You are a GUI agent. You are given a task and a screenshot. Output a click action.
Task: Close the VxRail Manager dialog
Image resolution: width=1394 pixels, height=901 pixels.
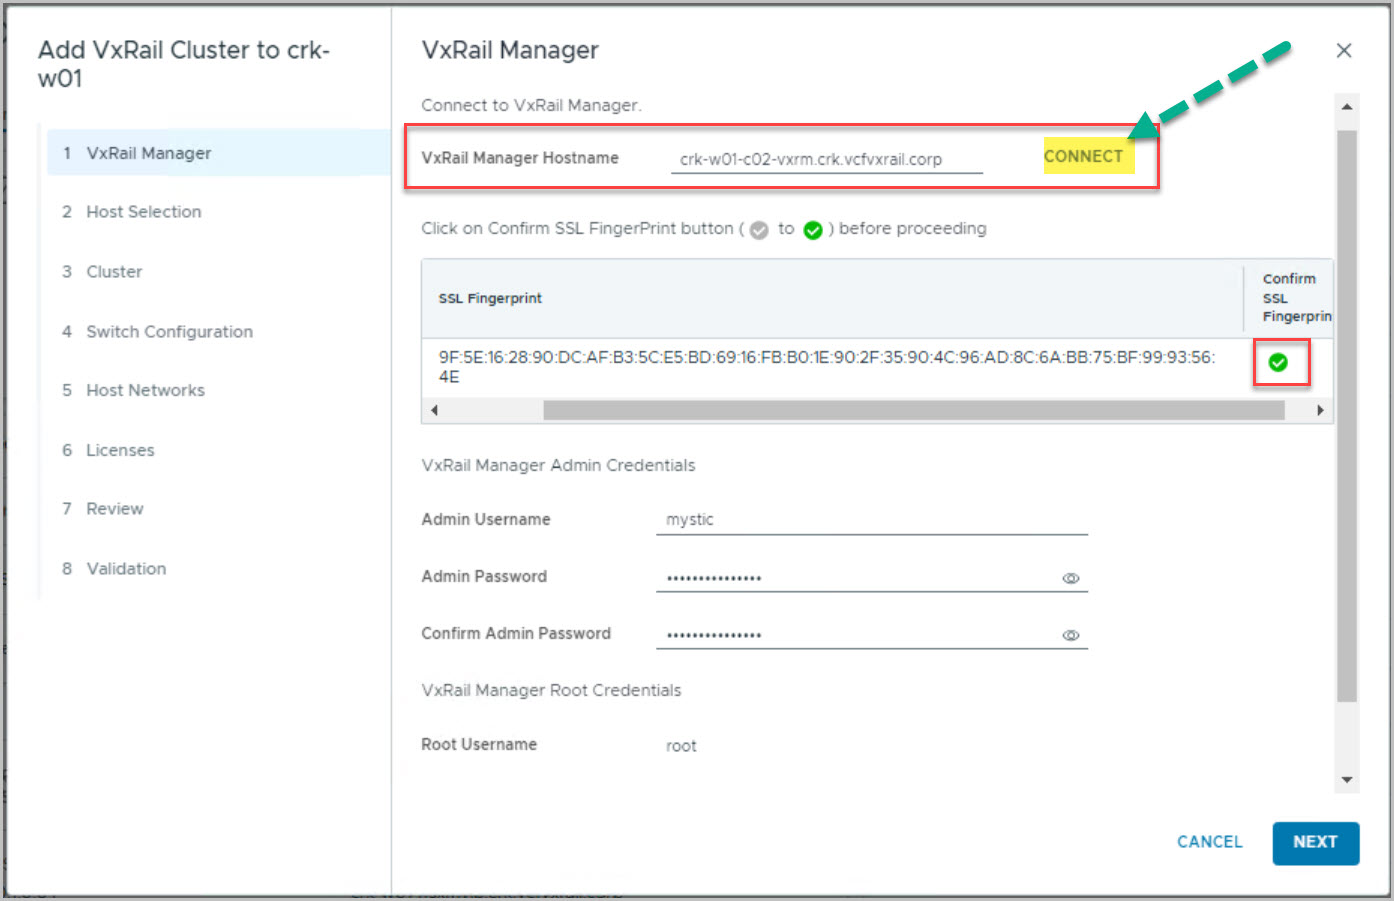point(1344,51)
